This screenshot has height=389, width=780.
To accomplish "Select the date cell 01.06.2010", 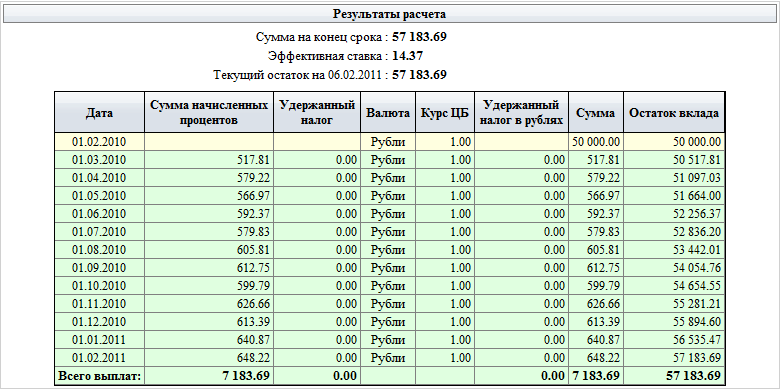I will click(99, 214).
